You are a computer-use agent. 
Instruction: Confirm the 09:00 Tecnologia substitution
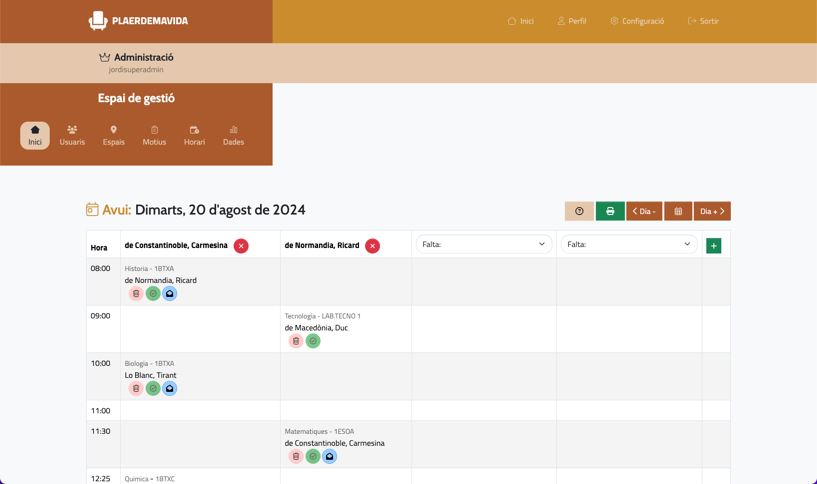tap(313, 341)
